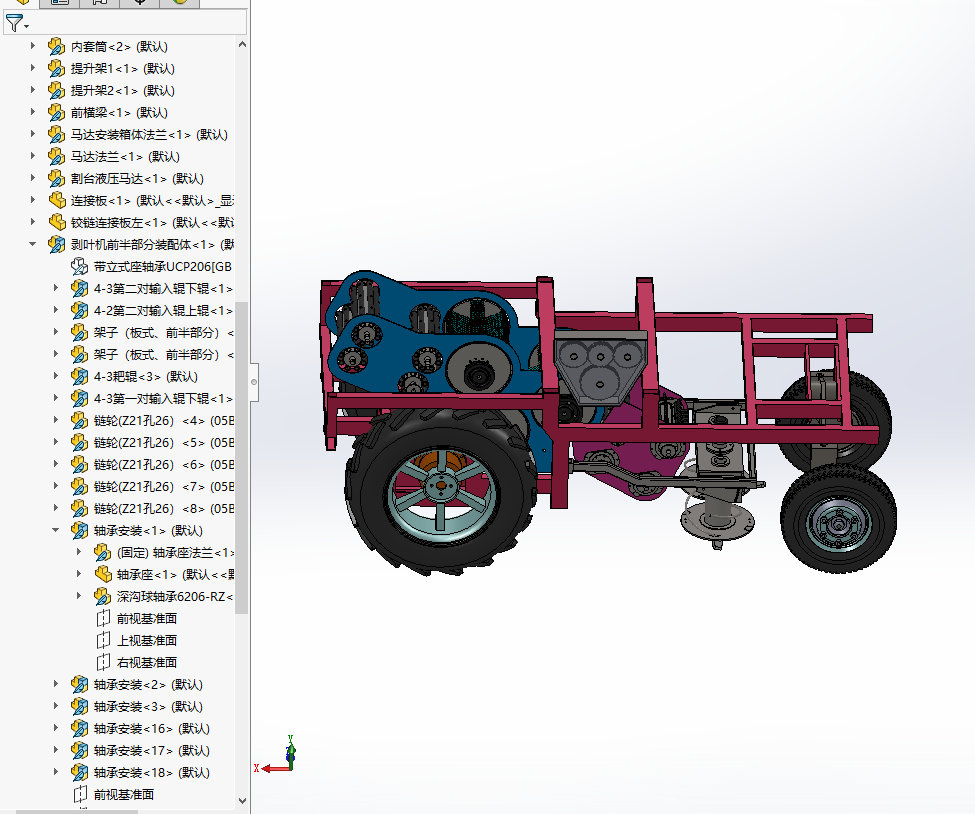Switch to the ConfigurationManager tab icon

(x=97, y=4)
